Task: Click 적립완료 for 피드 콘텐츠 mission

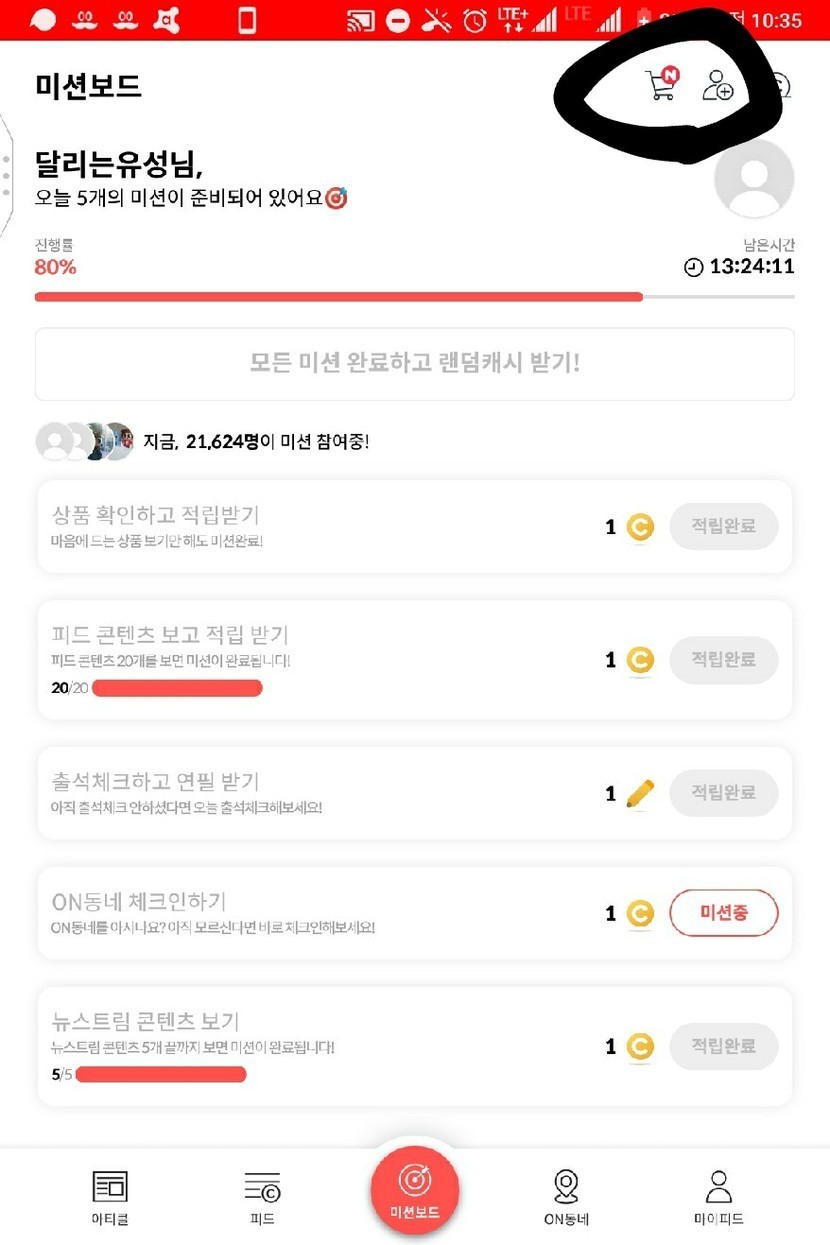Action: 723,659
